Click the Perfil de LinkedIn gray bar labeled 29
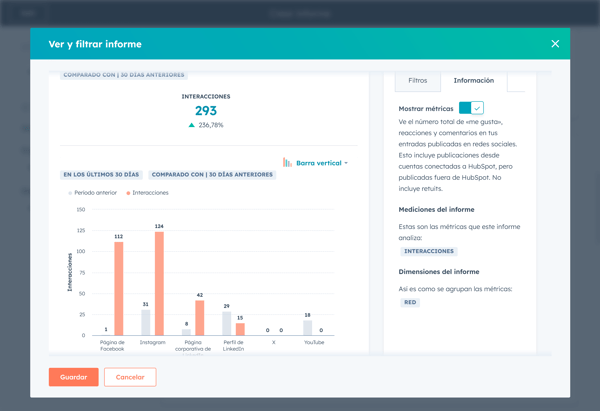600x411 pixels. pos(227,322)
